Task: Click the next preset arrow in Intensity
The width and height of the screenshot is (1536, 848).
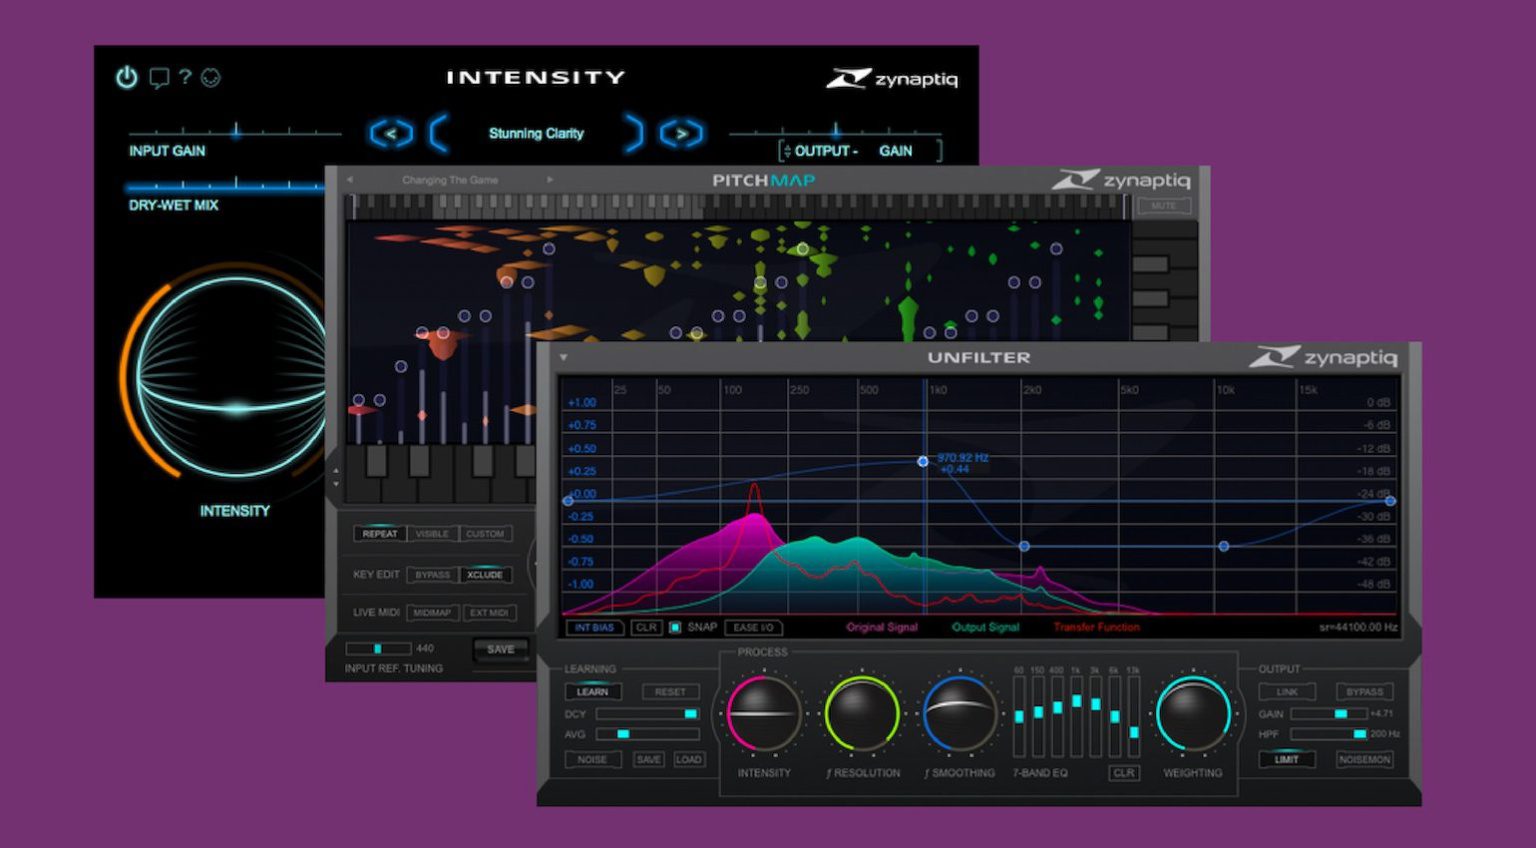Action: (681, 133)
